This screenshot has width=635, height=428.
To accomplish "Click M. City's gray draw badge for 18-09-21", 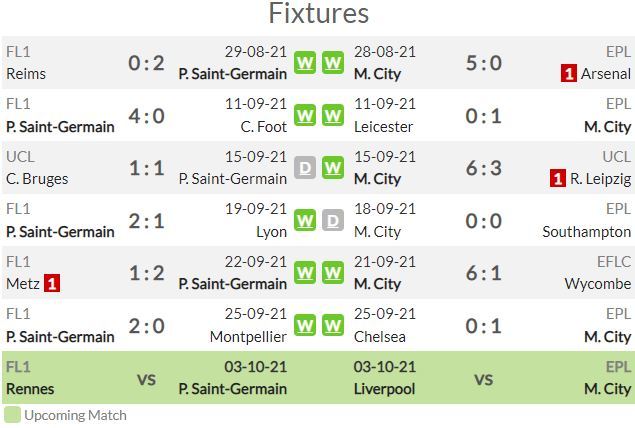I will [x=332, y=220].
